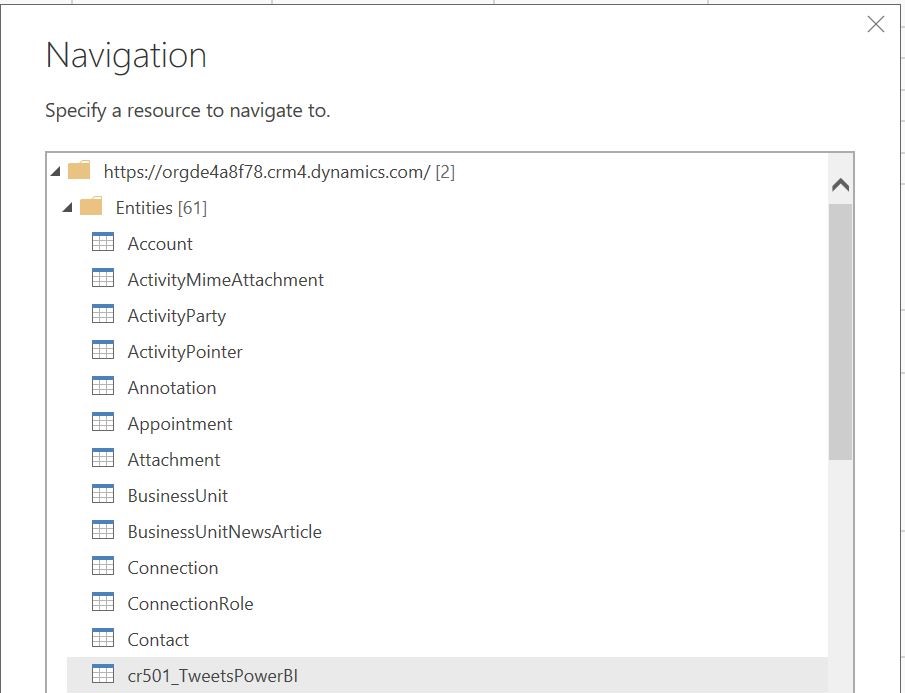
Task: Click the table icon beside Contact
Action: tap(103, 638)
